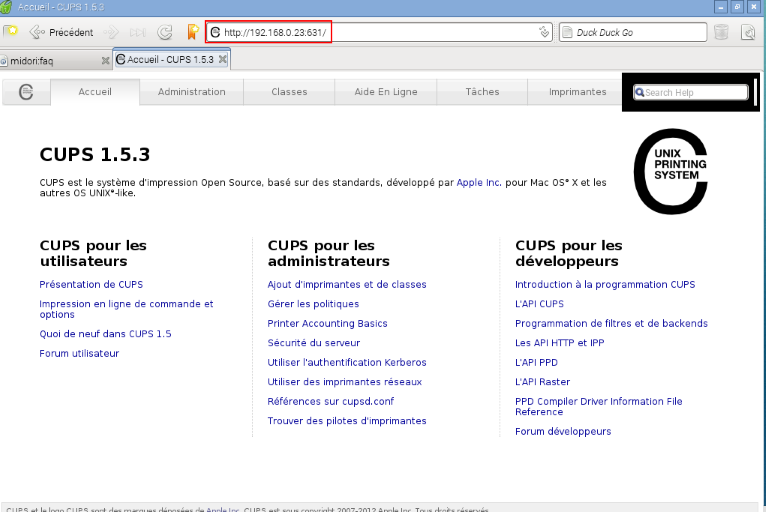This screenshot has height=512, width=766.
Task: Open Forum utilisateur link
Action: point(79,353)
